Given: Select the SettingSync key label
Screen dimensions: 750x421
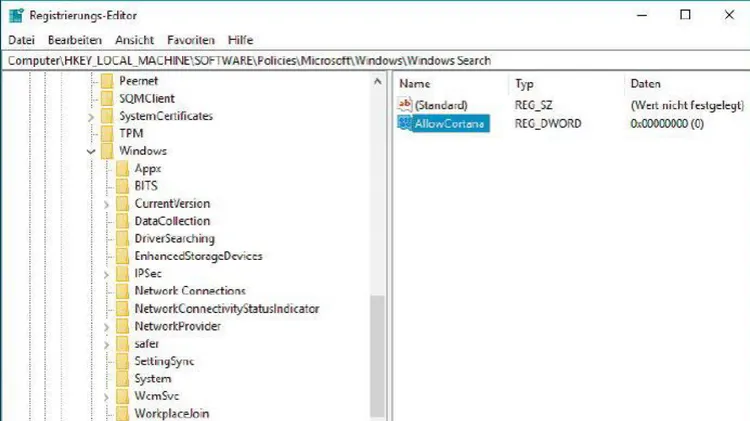Looking at the screenshot, I should click(164, 361).
